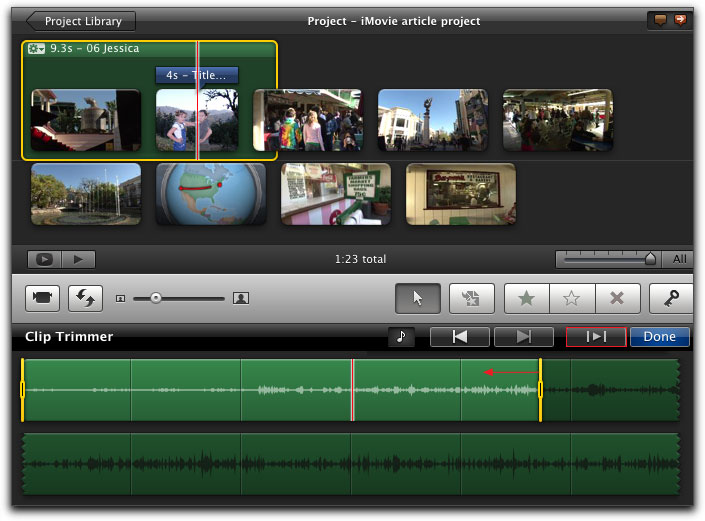Image resolution: width=705 pixels, height=521 pixels.
Task: Mark selection as favorite with filled star
Action: (527, 298)
